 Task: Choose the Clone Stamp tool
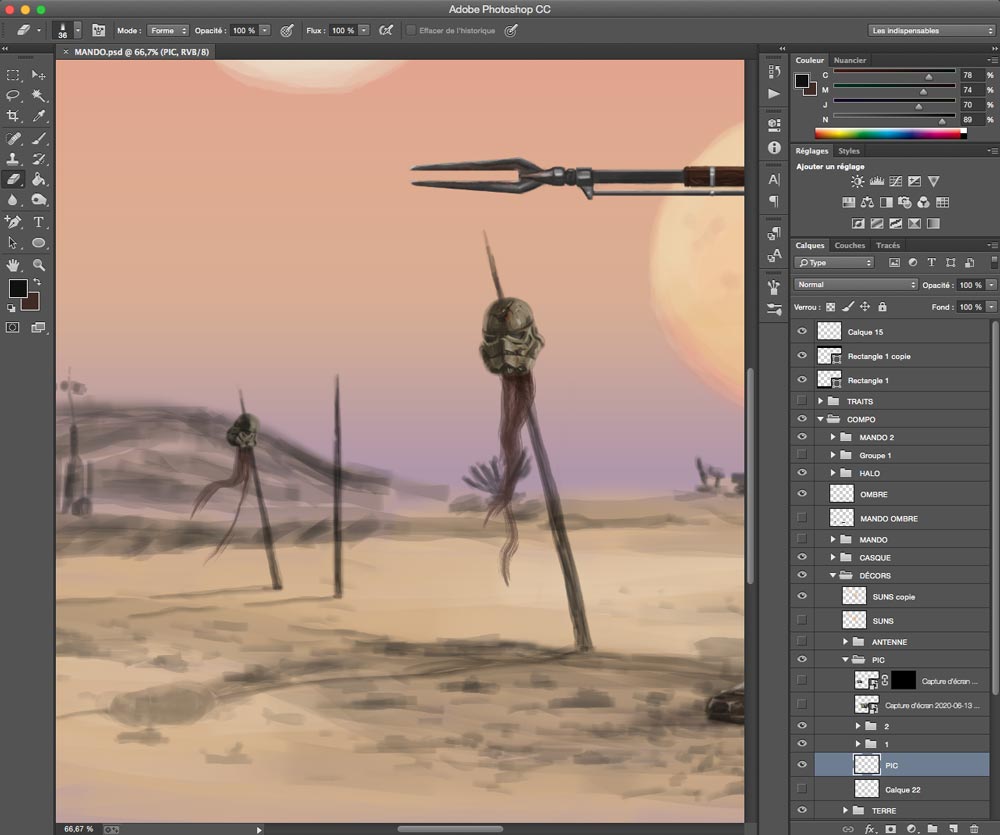tap(14, 159)
